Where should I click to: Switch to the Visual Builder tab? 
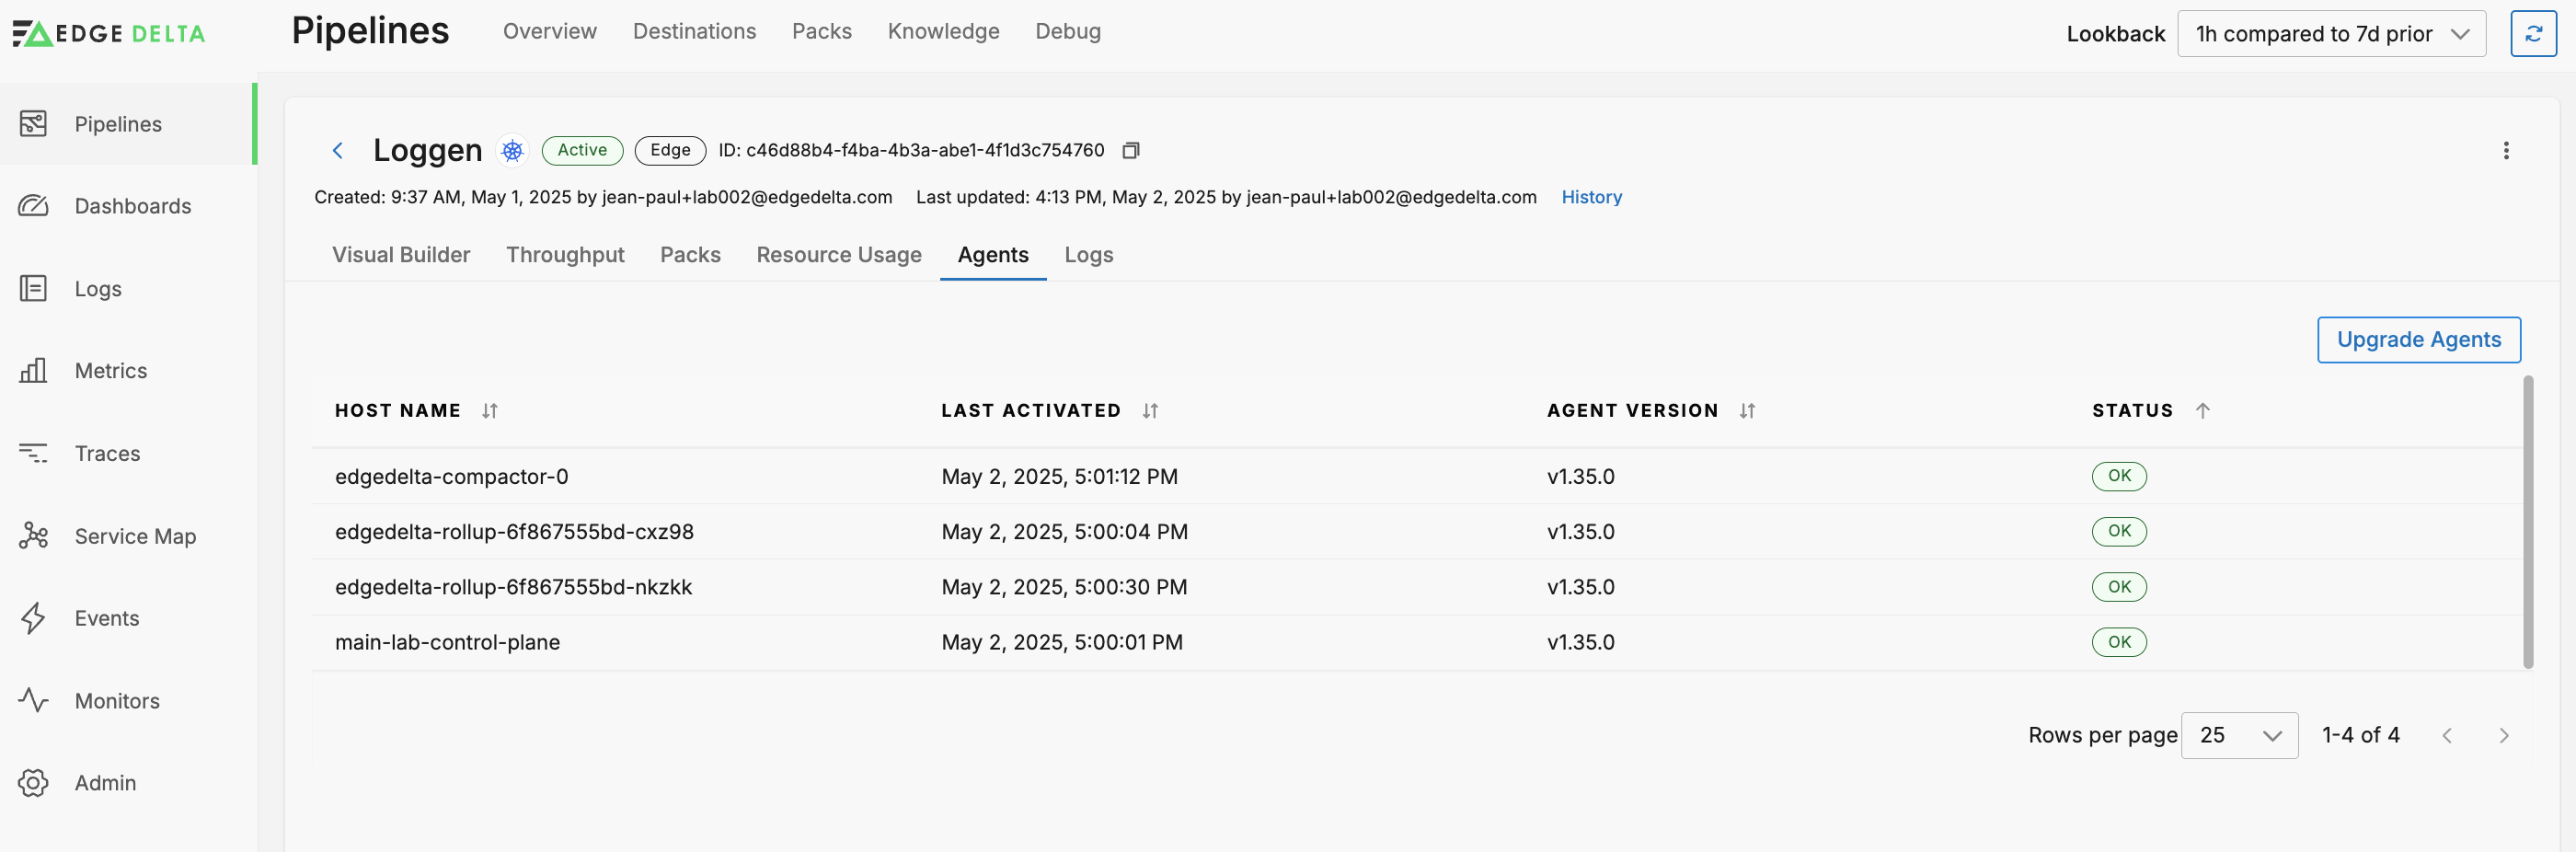[401, 255]
